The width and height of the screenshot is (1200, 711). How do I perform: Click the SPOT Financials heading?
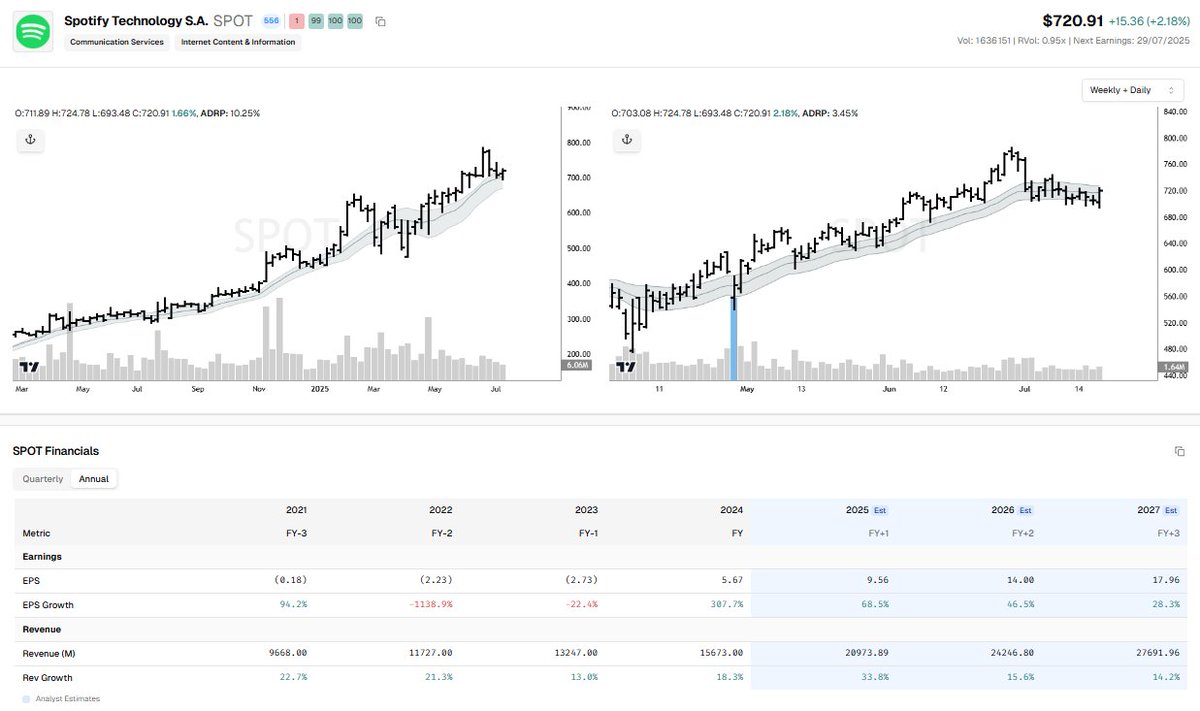click(x=56, y=451)
